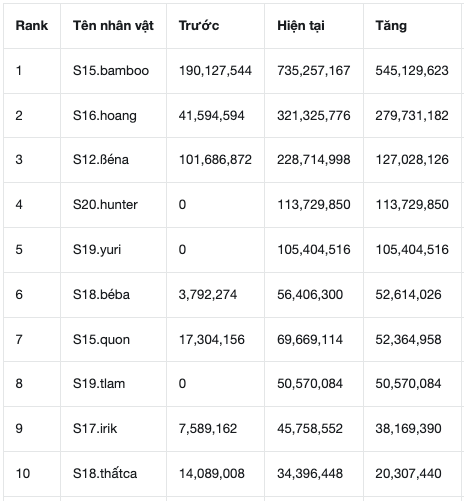Click the value 735,257,167 cell

click(314, 71)
